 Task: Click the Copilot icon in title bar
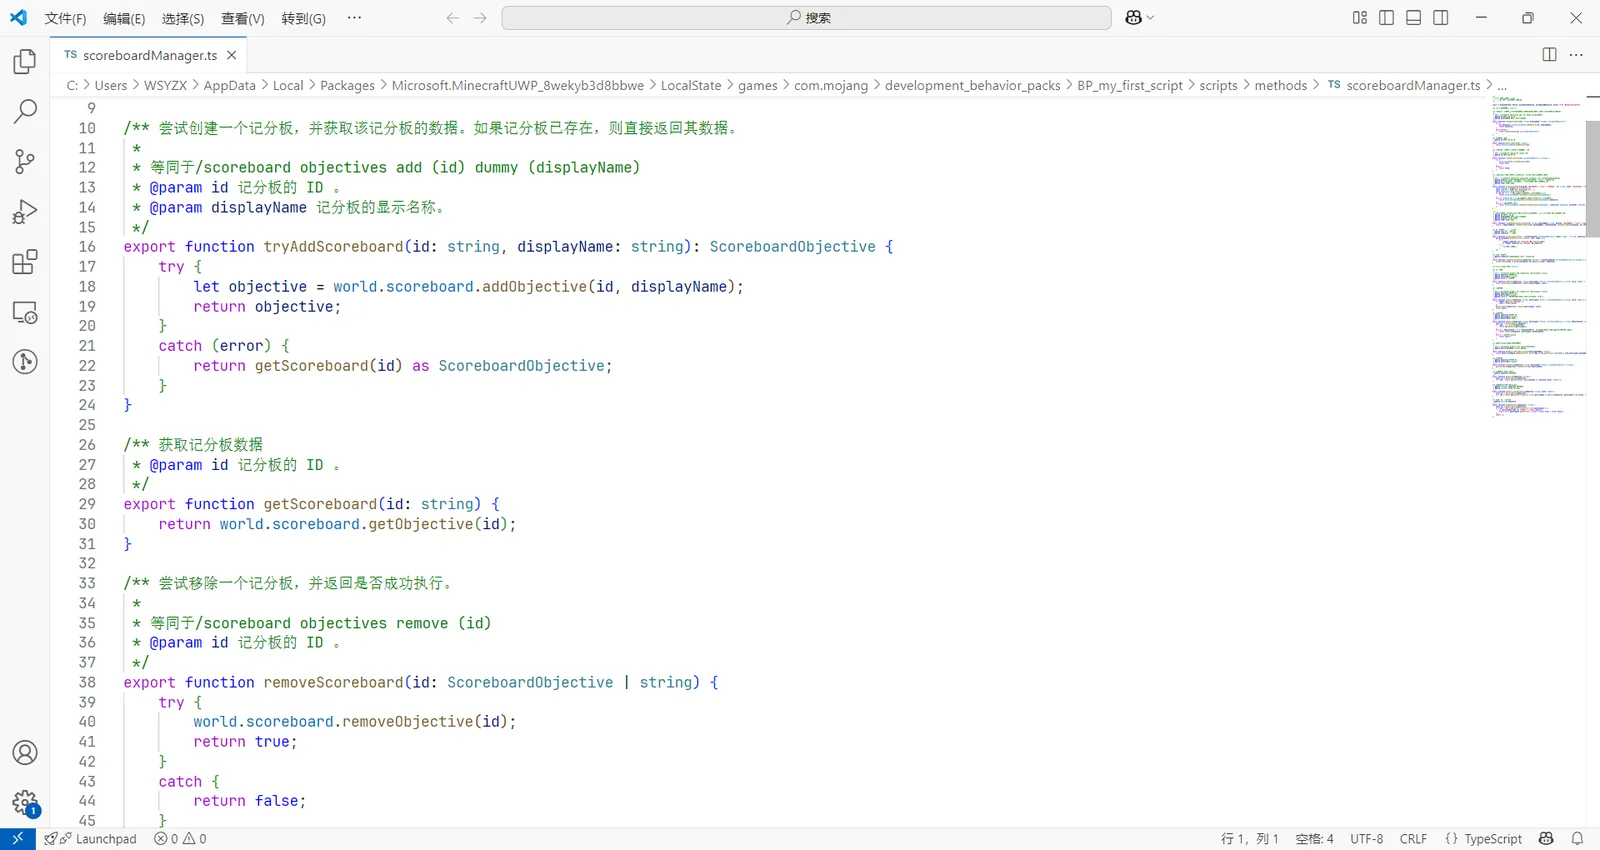click(x=1133, y=17)
